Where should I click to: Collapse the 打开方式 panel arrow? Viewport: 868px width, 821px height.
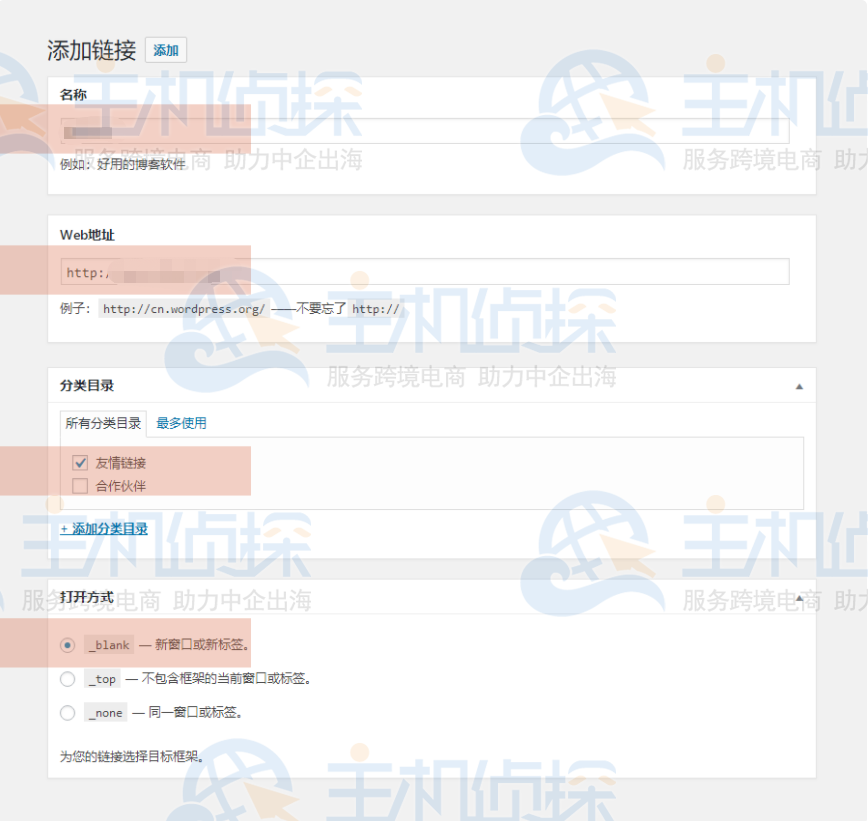coord(799,598)
